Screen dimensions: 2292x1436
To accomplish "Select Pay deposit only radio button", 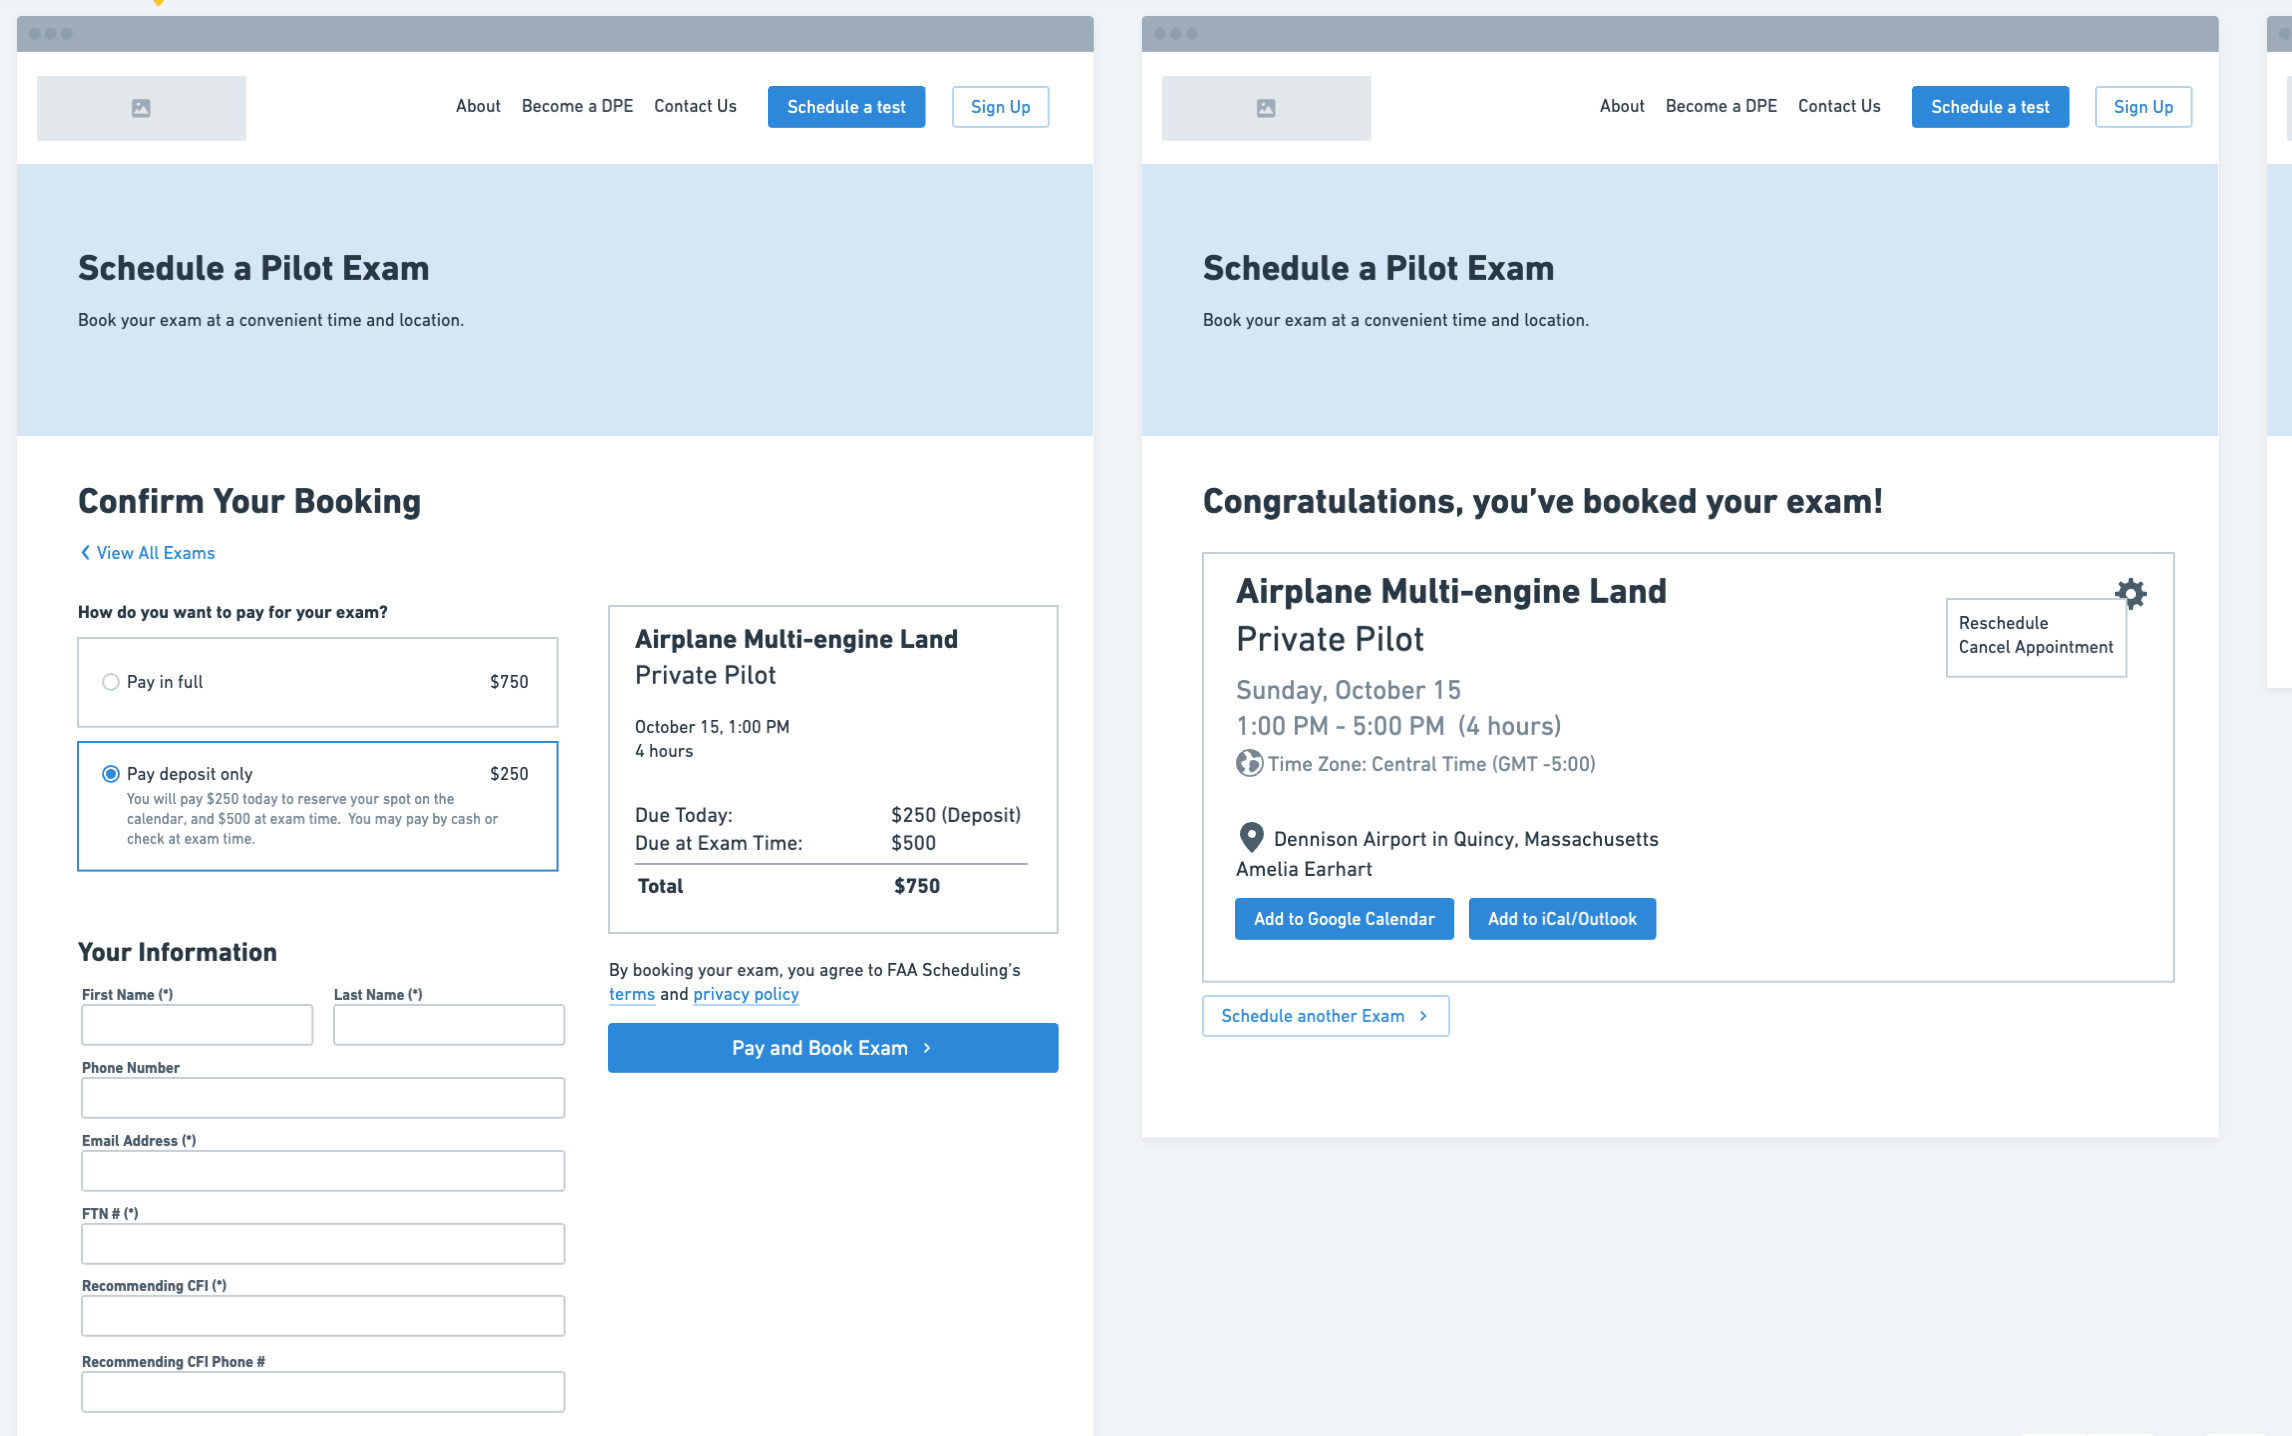I will point(109,773).
